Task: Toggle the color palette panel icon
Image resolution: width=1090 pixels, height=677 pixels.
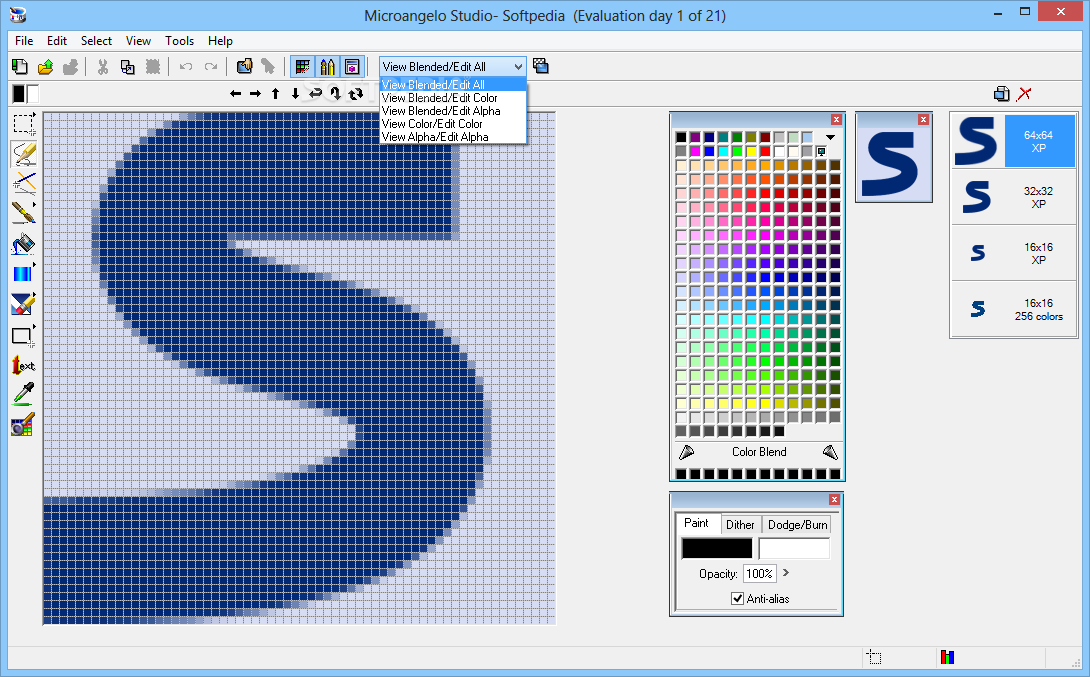Action: click(x=302, y=67)
